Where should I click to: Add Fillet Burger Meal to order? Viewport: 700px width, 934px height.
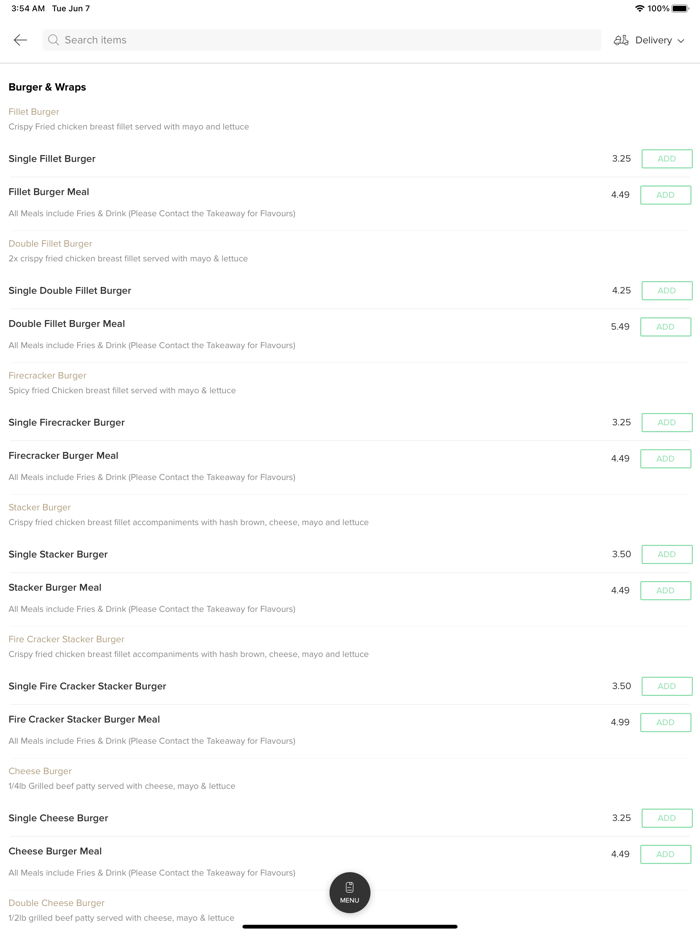click(x=666, y=195)
